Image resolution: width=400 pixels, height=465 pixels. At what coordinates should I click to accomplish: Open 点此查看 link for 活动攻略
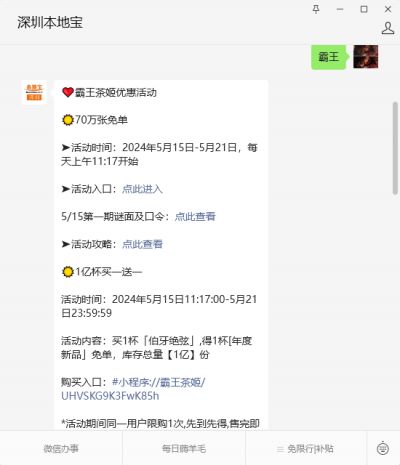click(x=142, y=244)
